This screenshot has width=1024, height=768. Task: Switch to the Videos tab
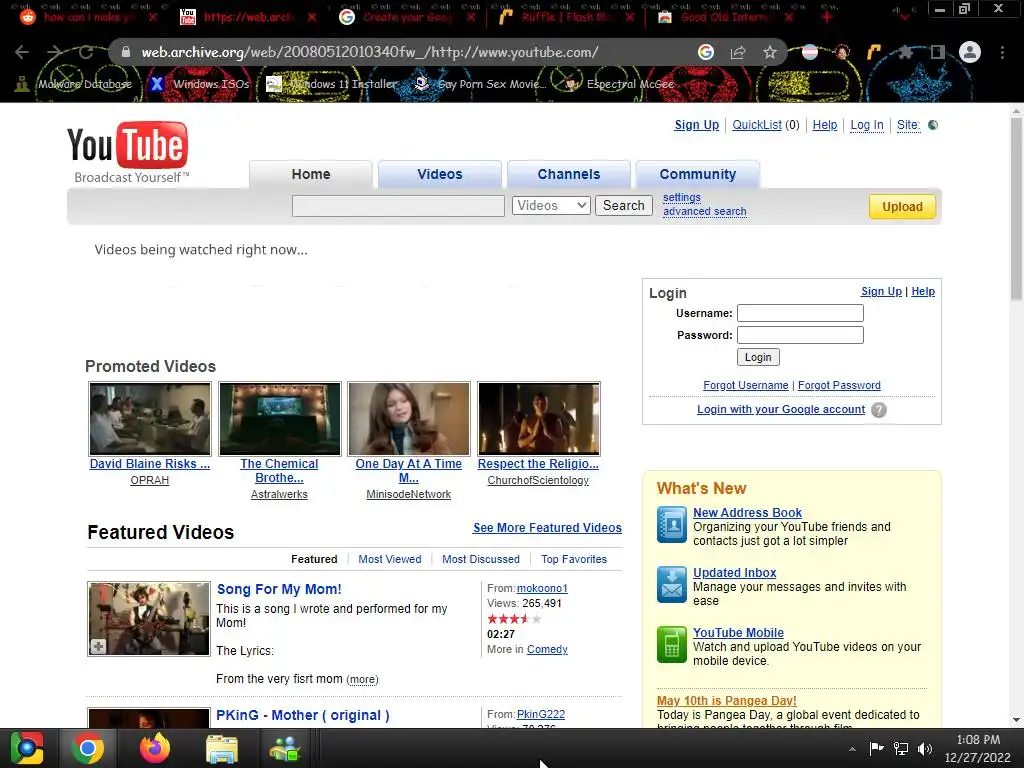(440, 174)
